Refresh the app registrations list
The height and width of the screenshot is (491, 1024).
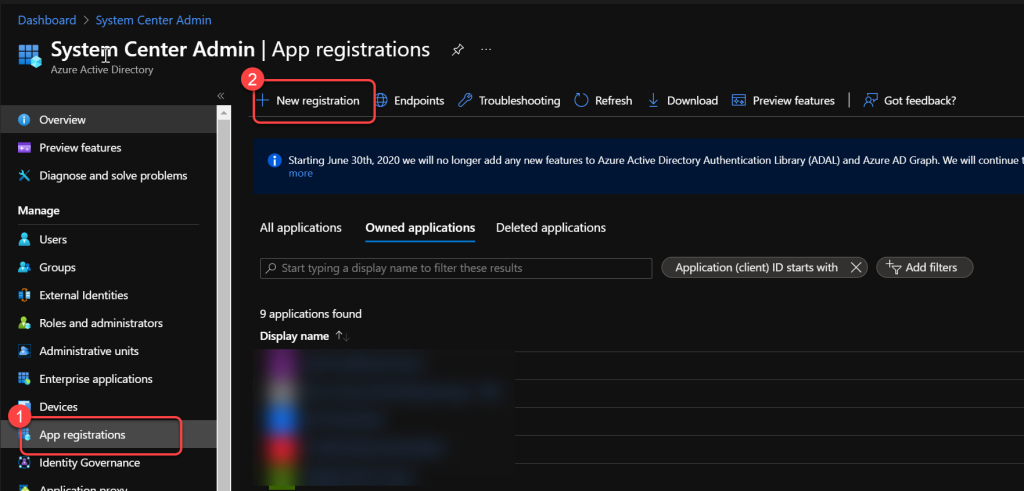pyautogui.click(x=603, y=100)
